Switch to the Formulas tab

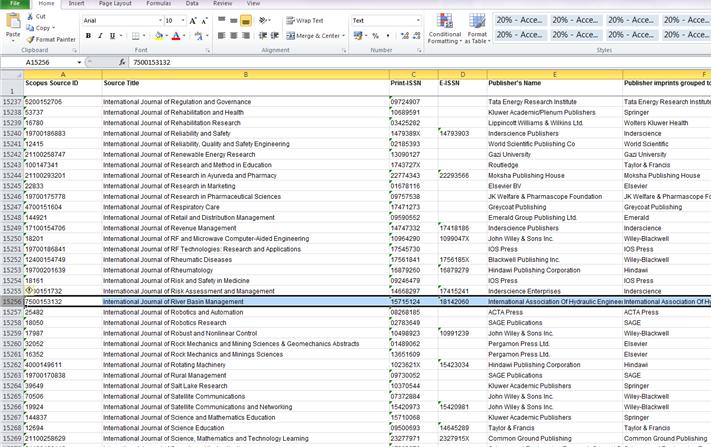coord(159,4)
